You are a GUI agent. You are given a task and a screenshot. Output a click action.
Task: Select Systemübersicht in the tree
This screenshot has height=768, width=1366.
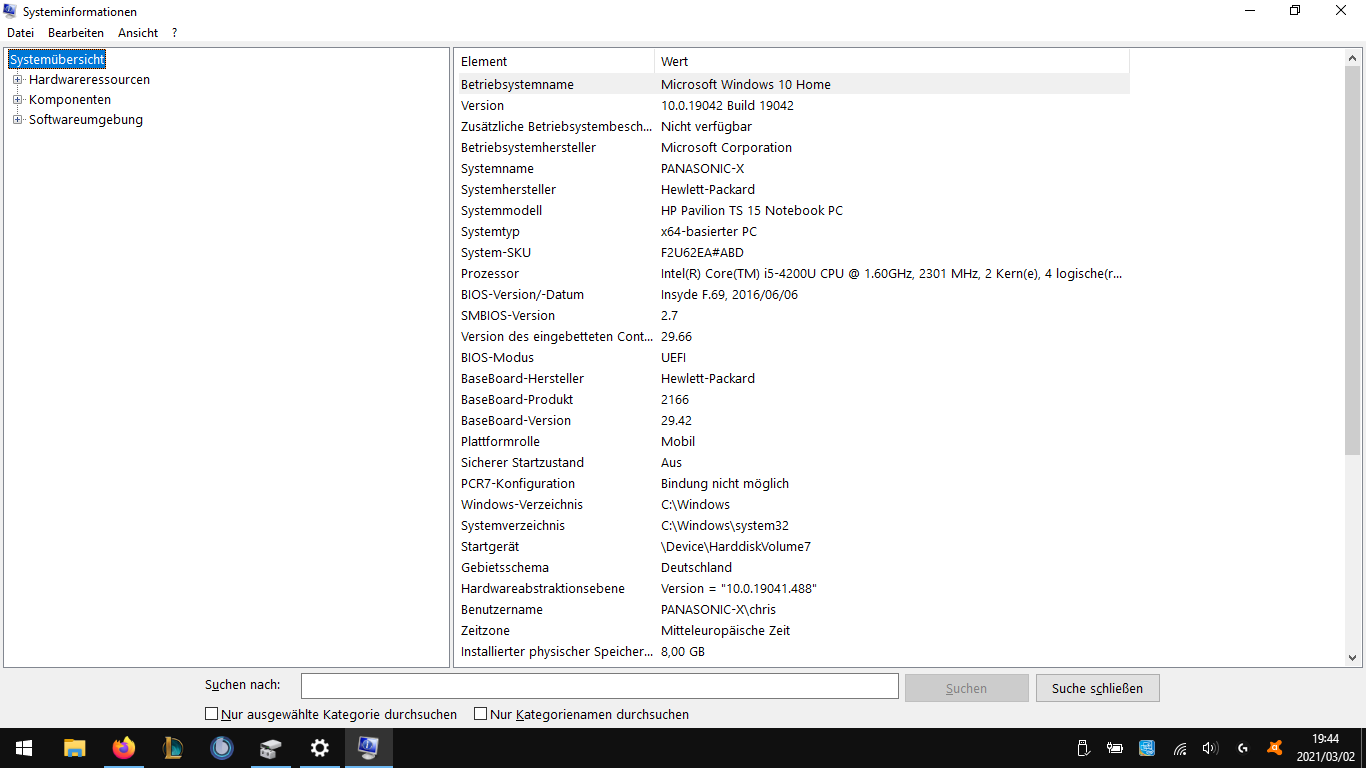click(57, 60)
